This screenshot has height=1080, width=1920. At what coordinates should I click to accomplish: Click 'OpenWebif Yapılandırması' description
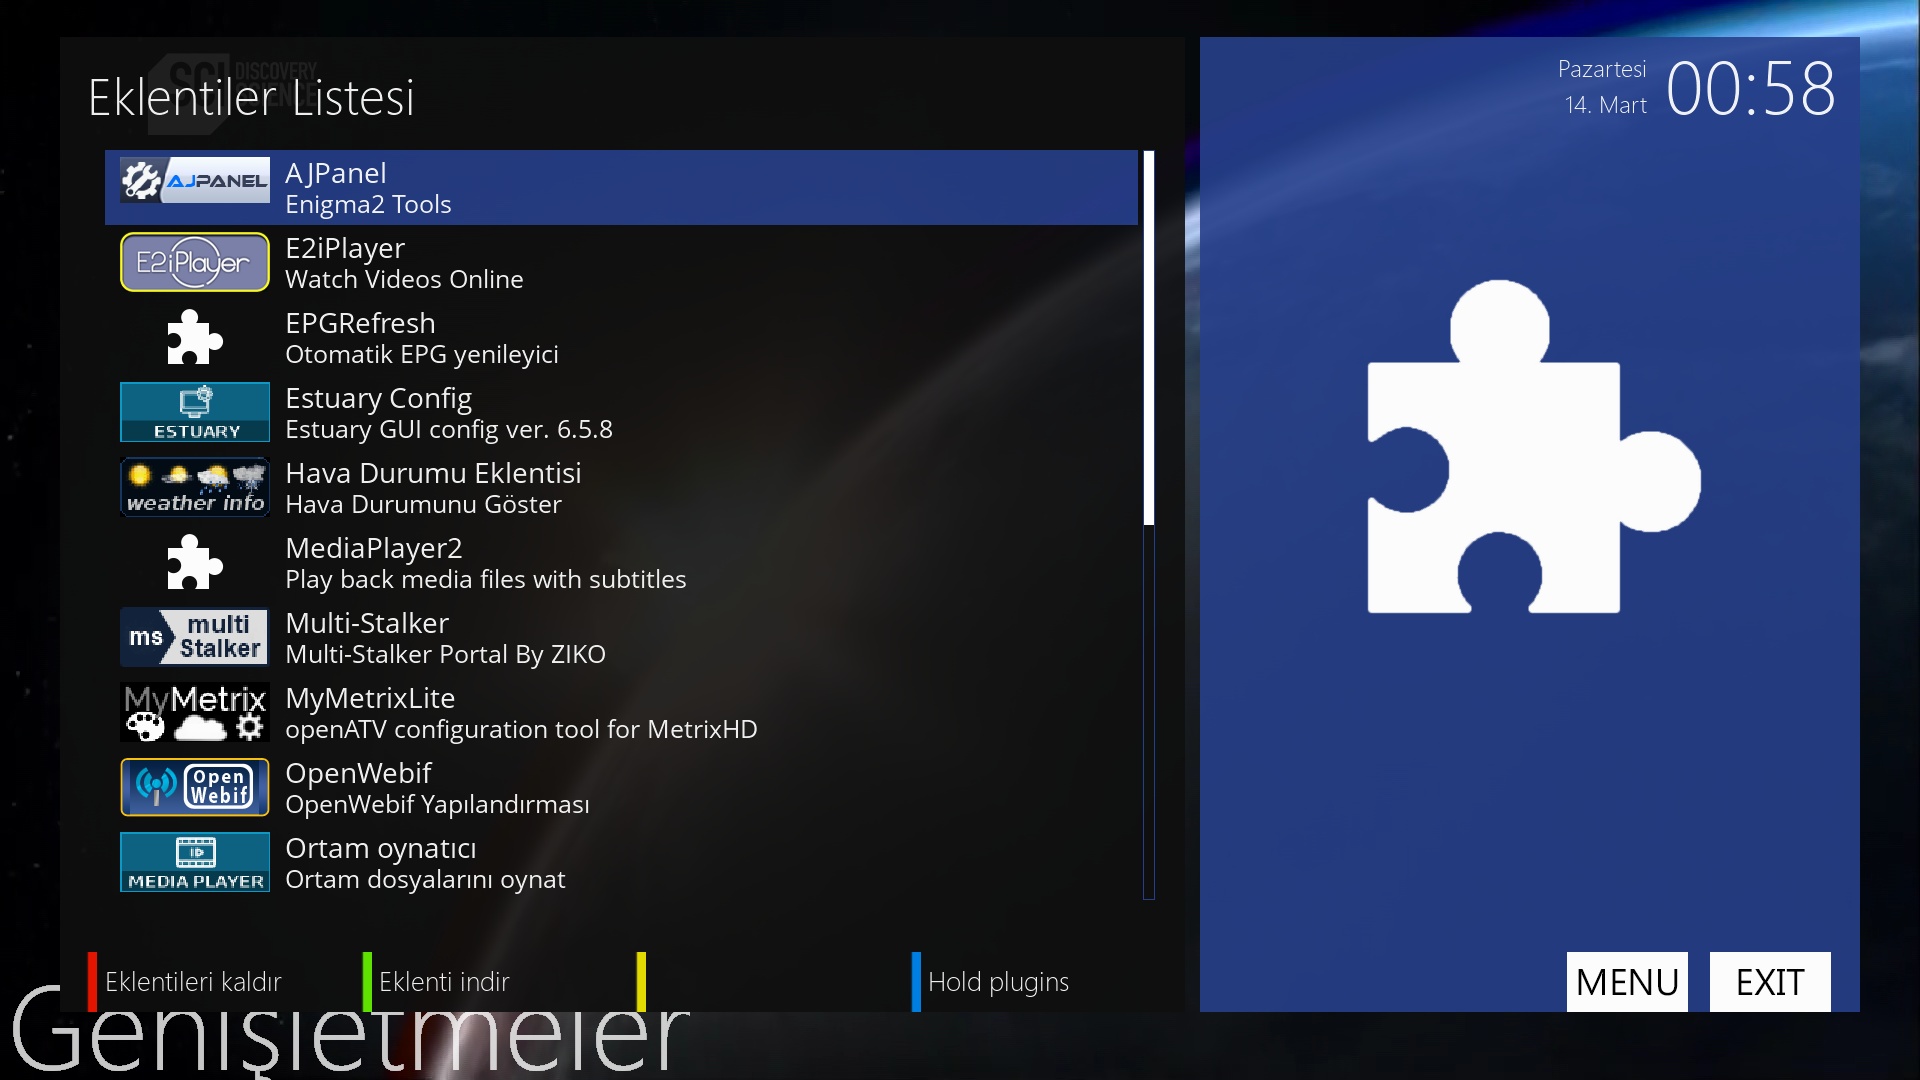pos(437,804)
